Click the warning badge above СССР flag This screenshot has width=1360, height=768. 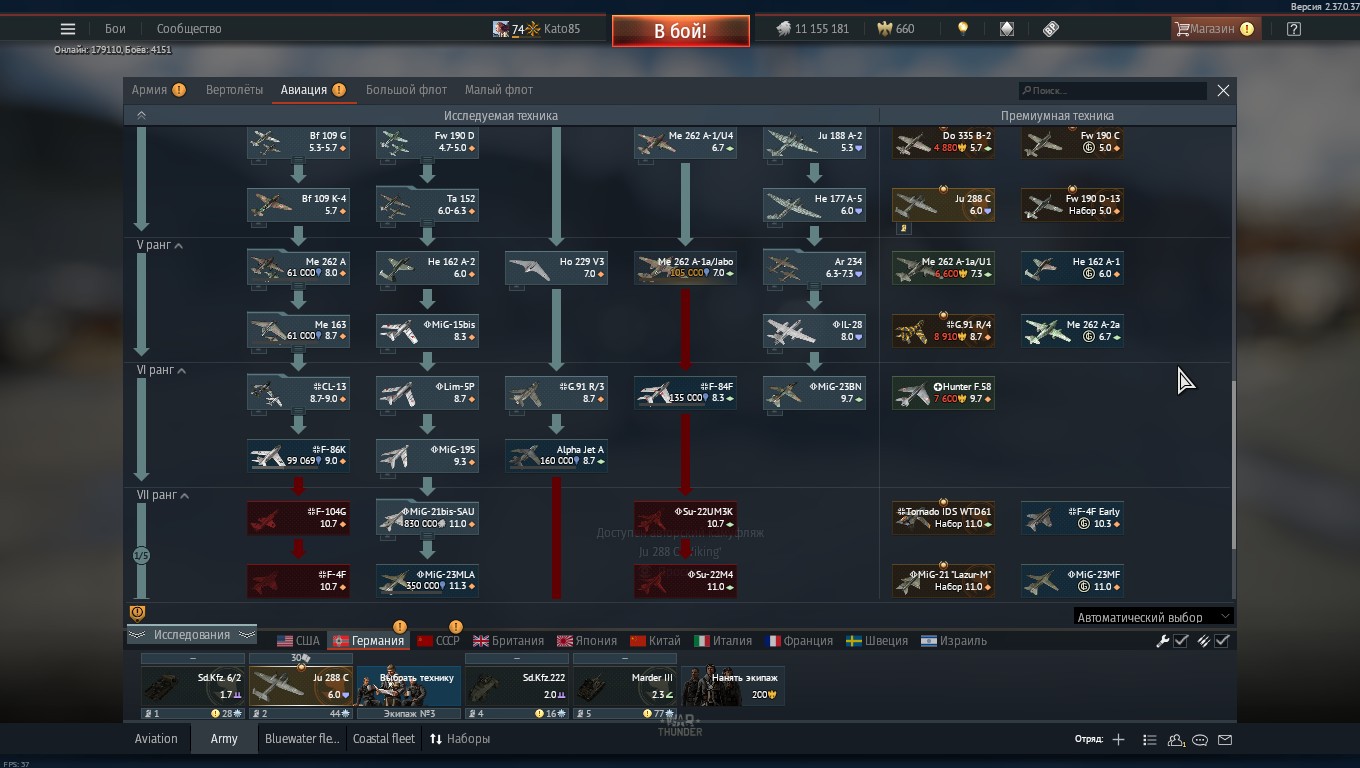click(456, 627)
